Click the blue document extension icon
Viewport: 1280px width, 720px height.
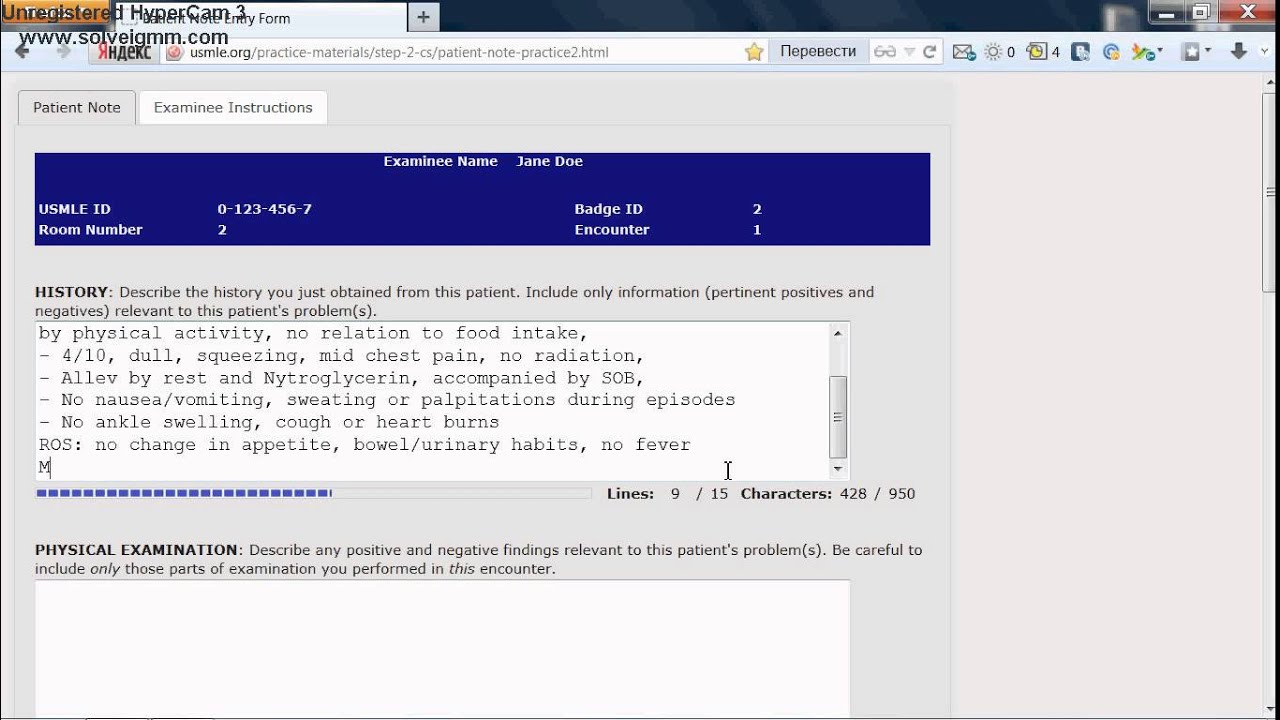(x=1080, y=52)
